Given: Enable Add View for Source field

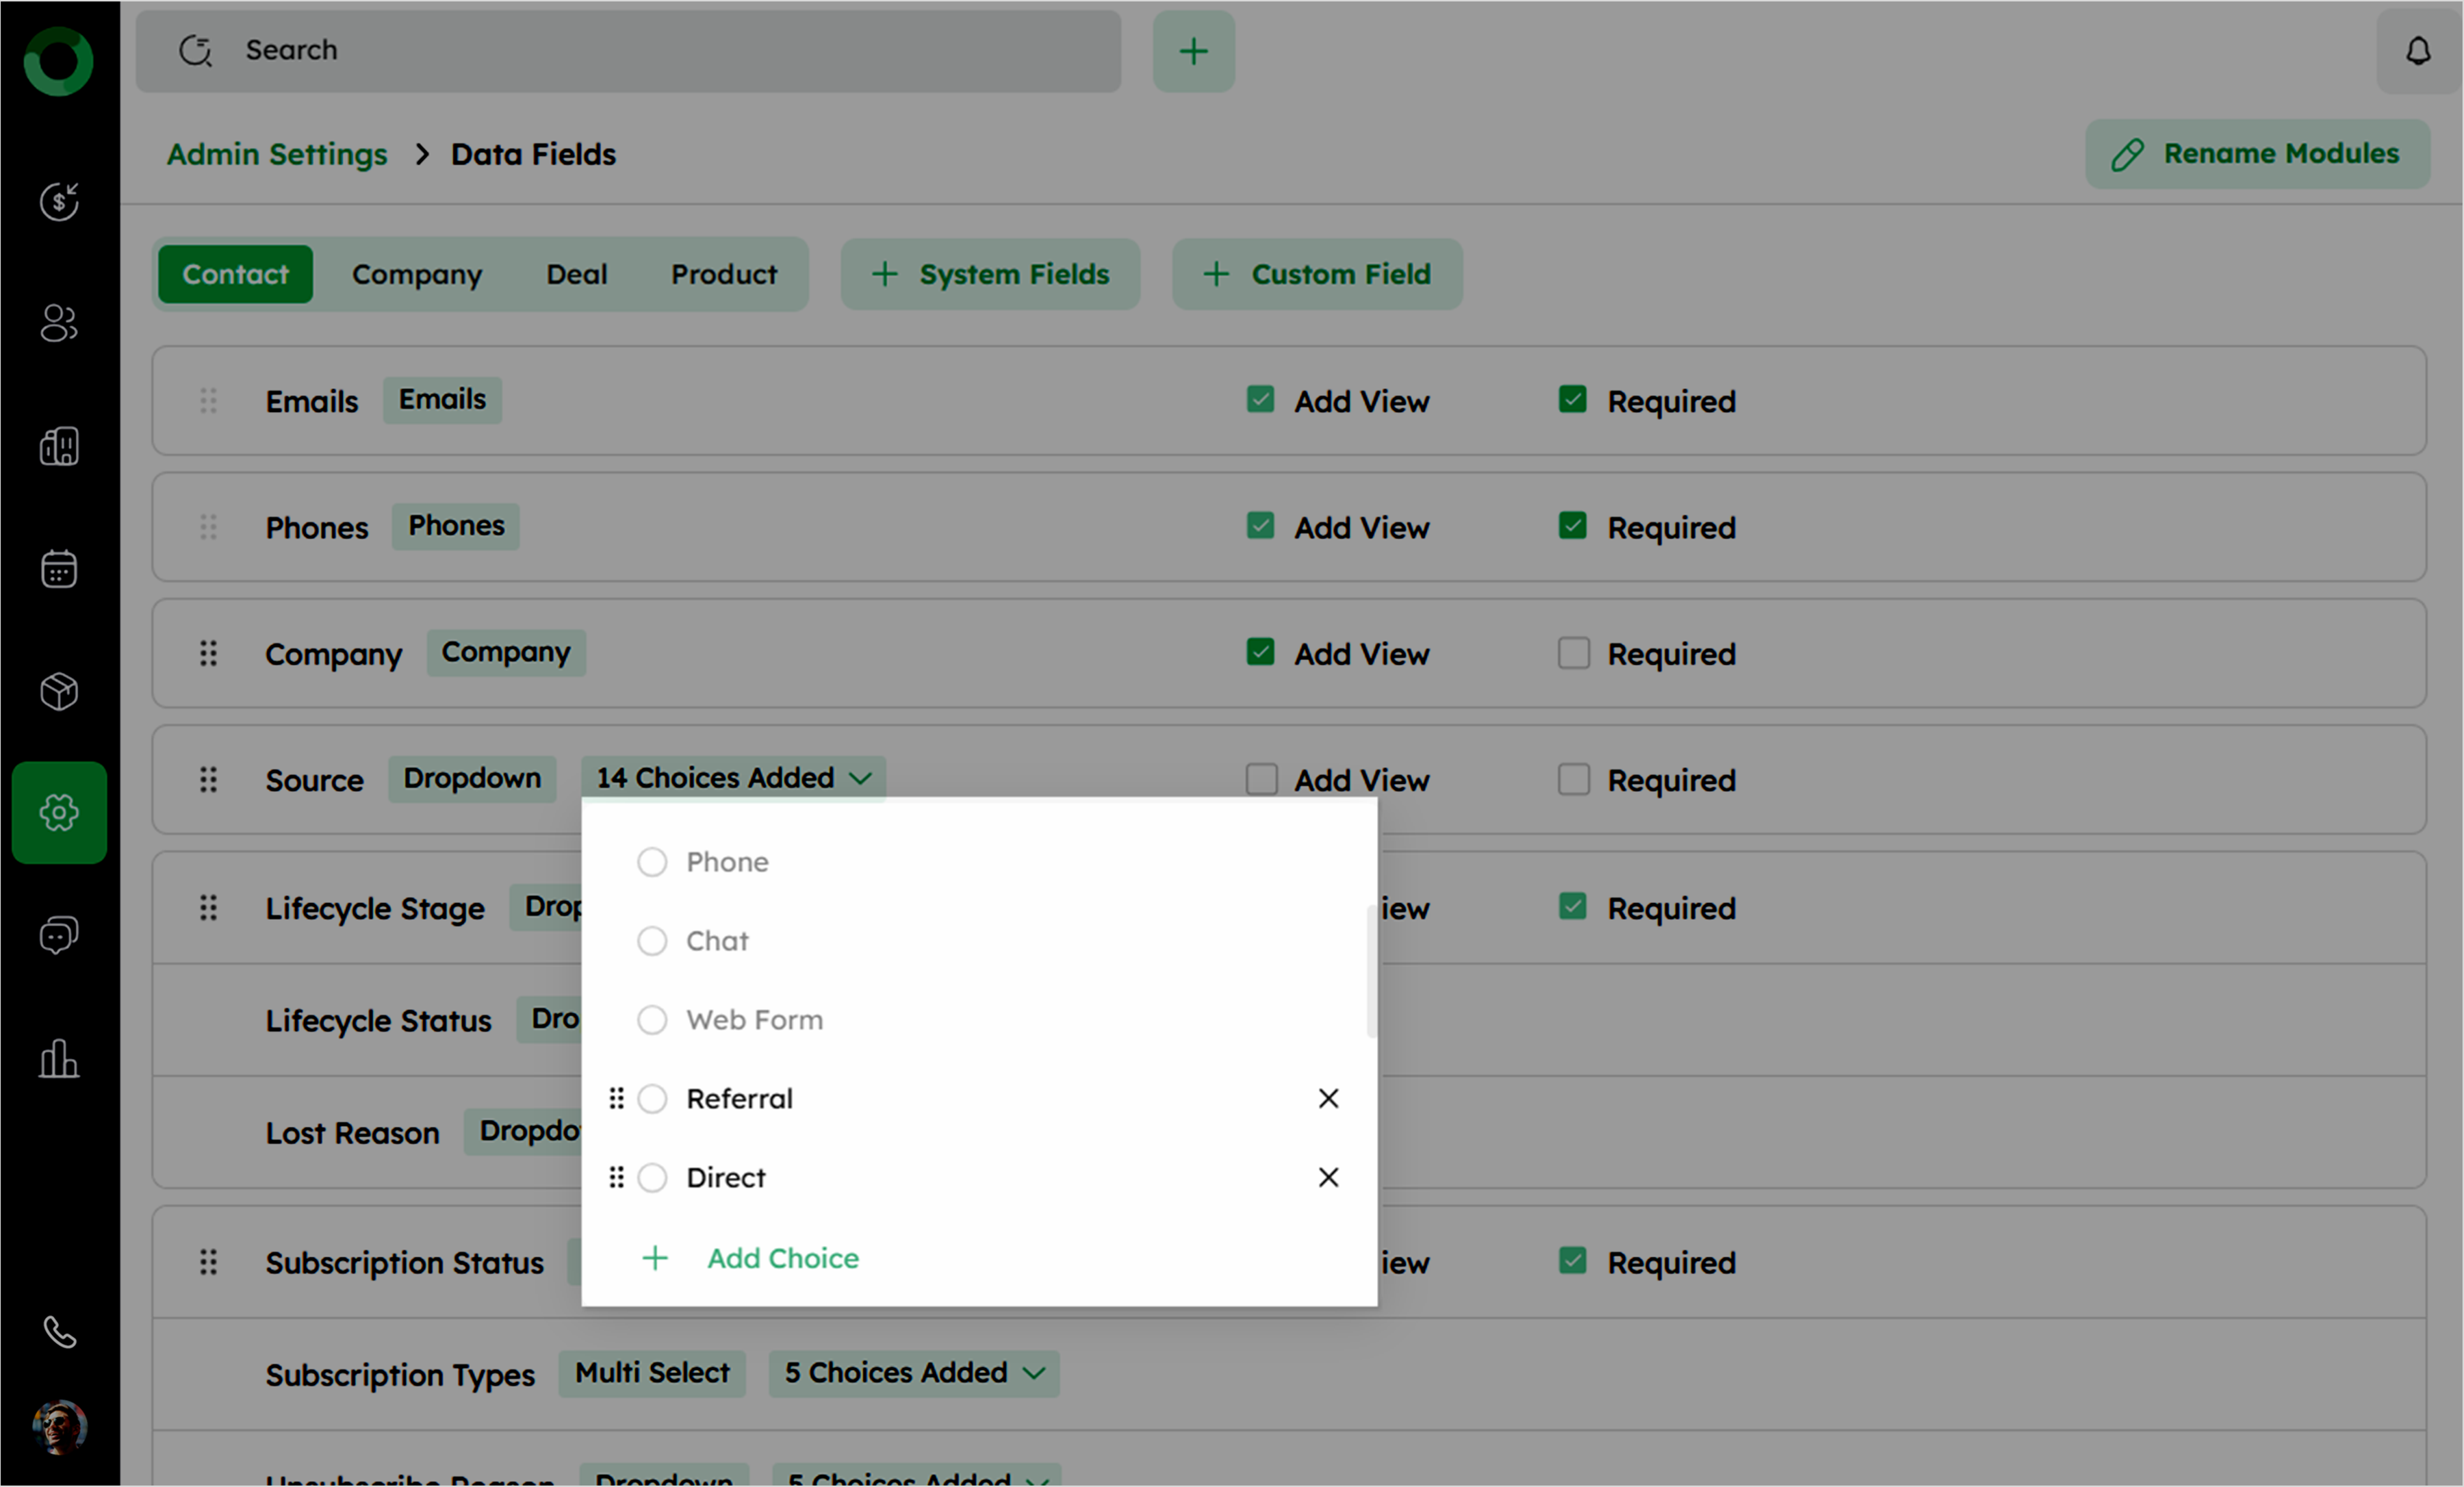Looking at the screenshot, I should coord(1261,779).
